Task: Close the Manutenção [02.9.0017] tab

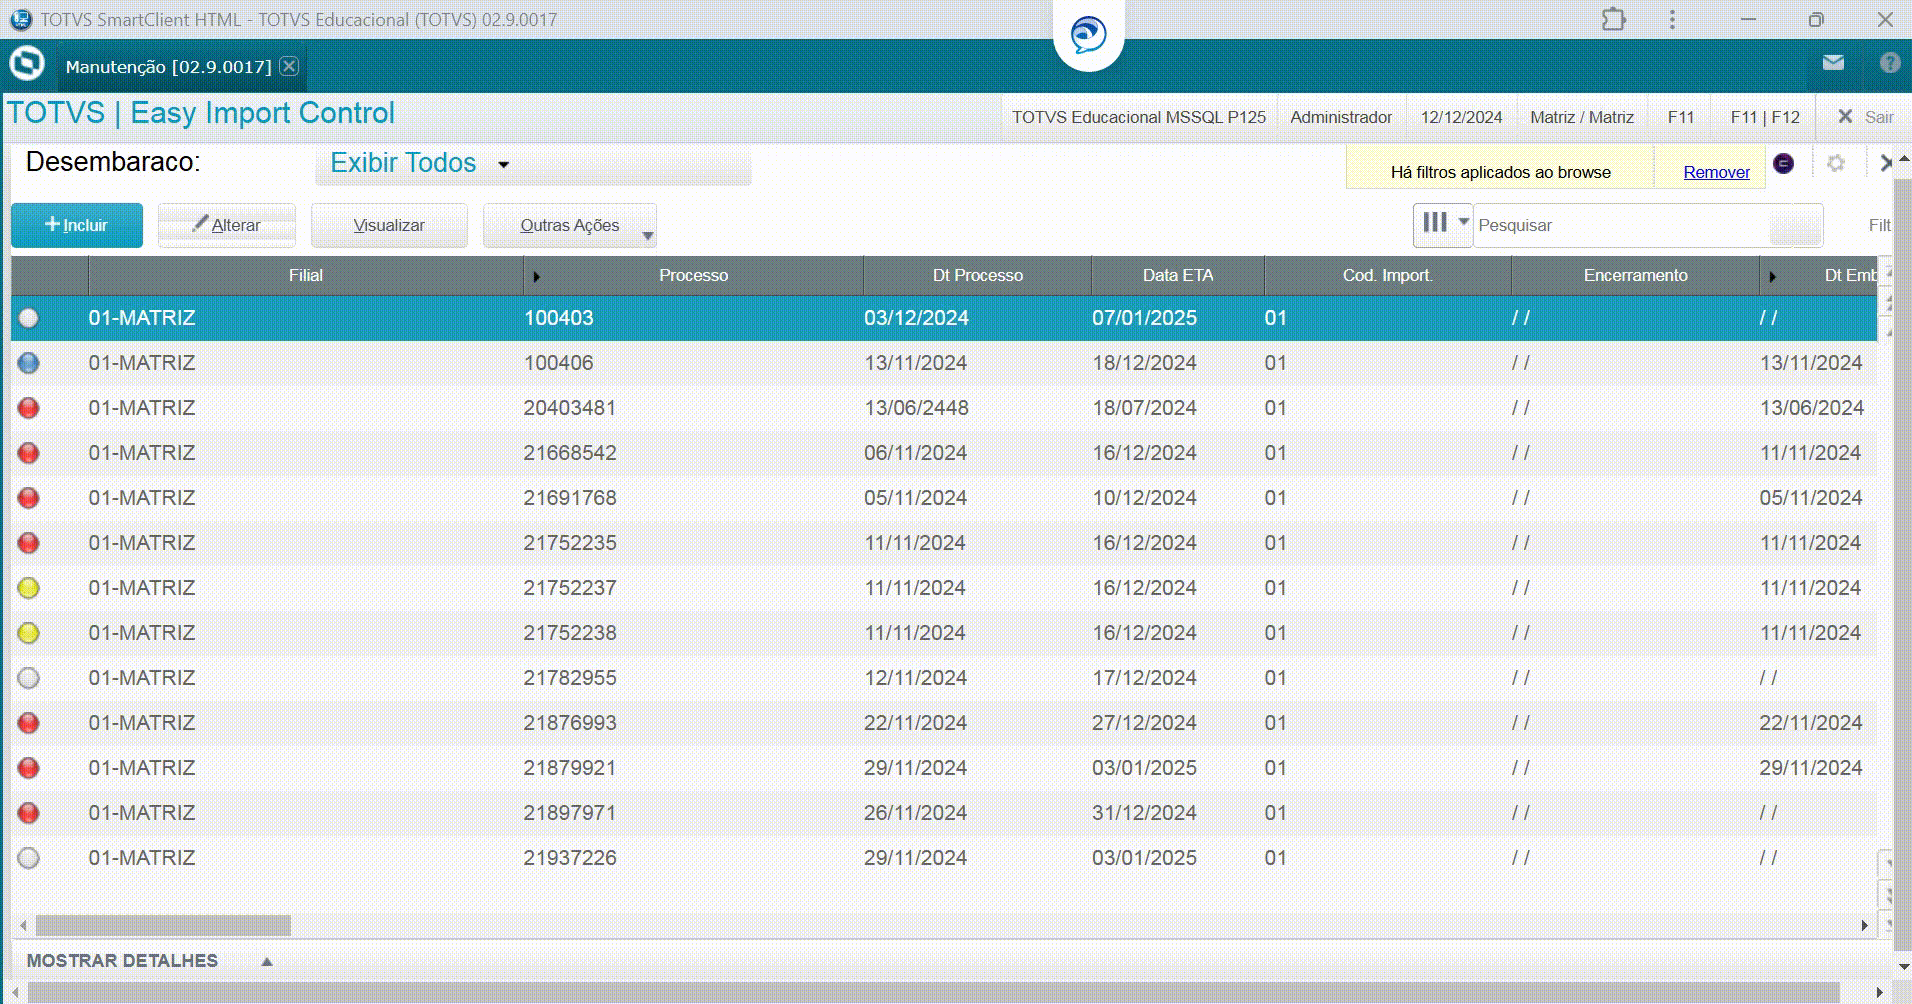Action: [x=289, y=66]
